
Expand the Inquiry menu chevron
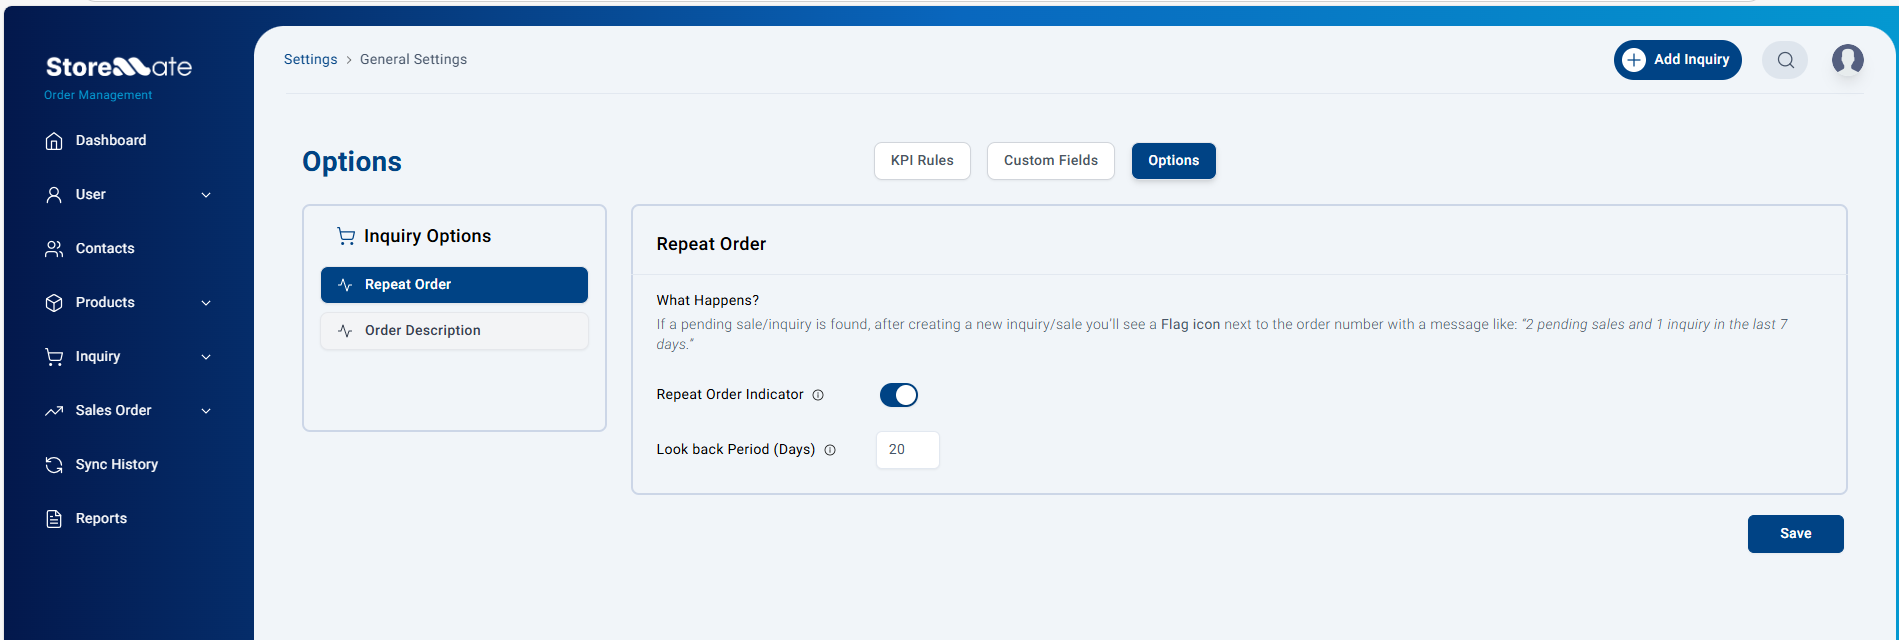coord(206,357)
